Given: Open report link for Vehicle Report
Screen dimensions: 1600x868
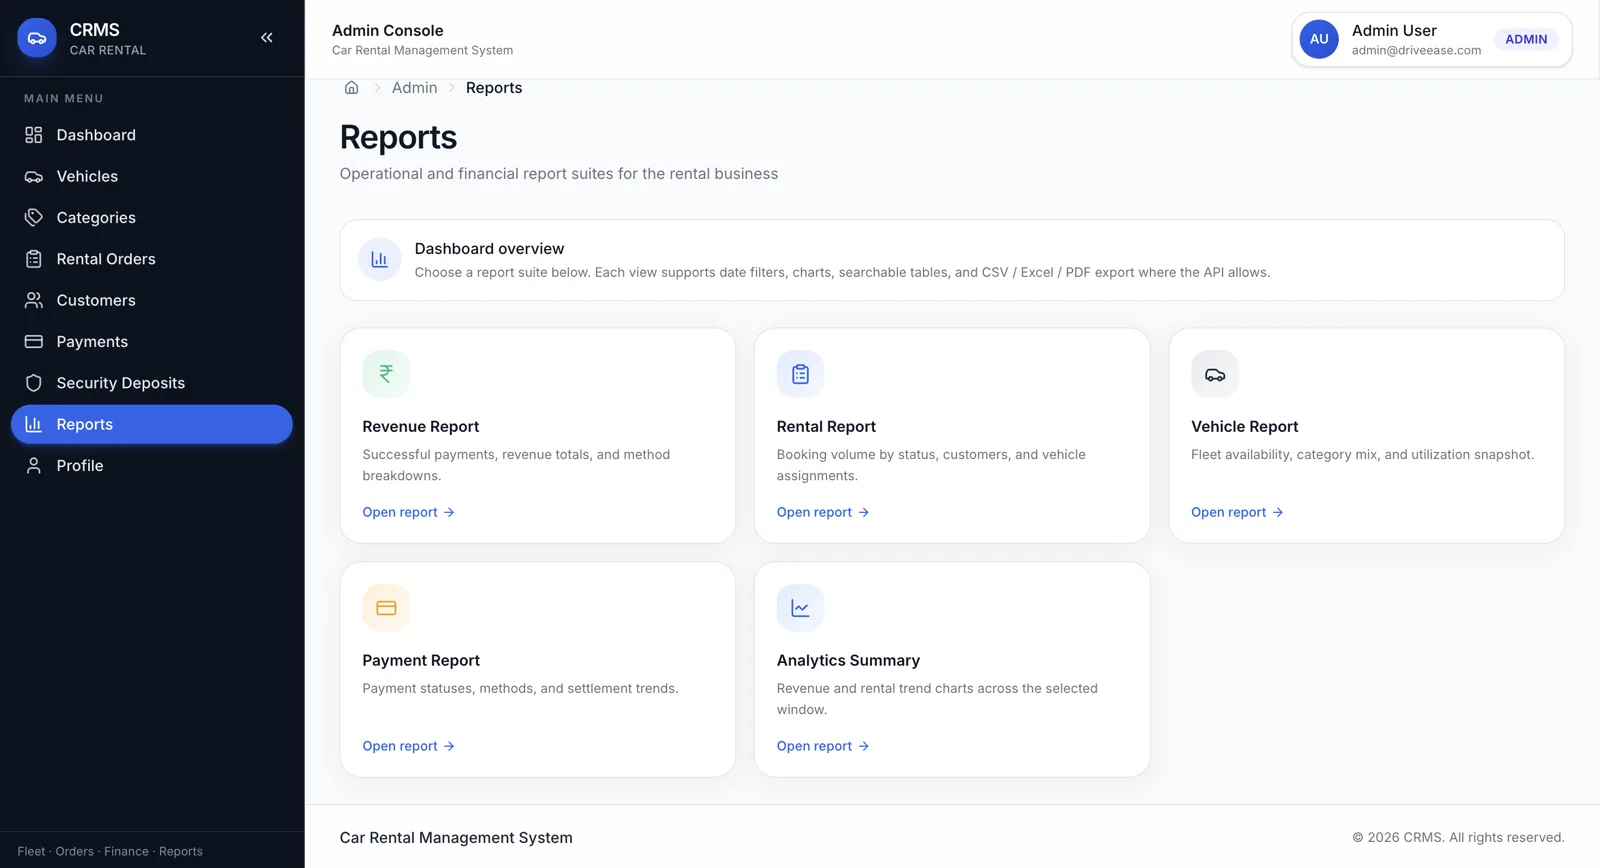Looking at the screenshot, I should click(1237, 512).
